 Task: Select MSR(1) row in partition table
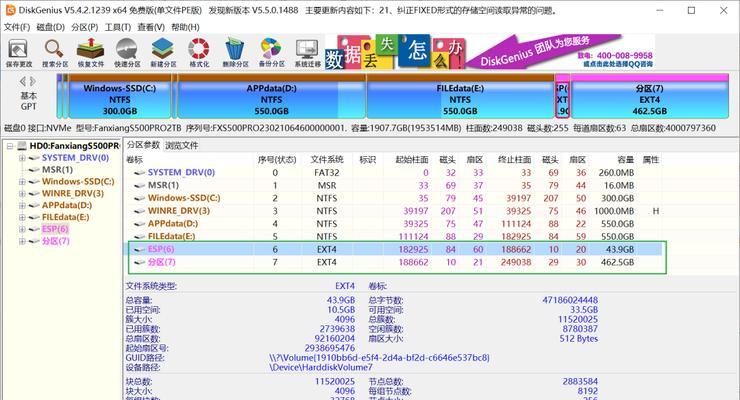click(394, 185)
